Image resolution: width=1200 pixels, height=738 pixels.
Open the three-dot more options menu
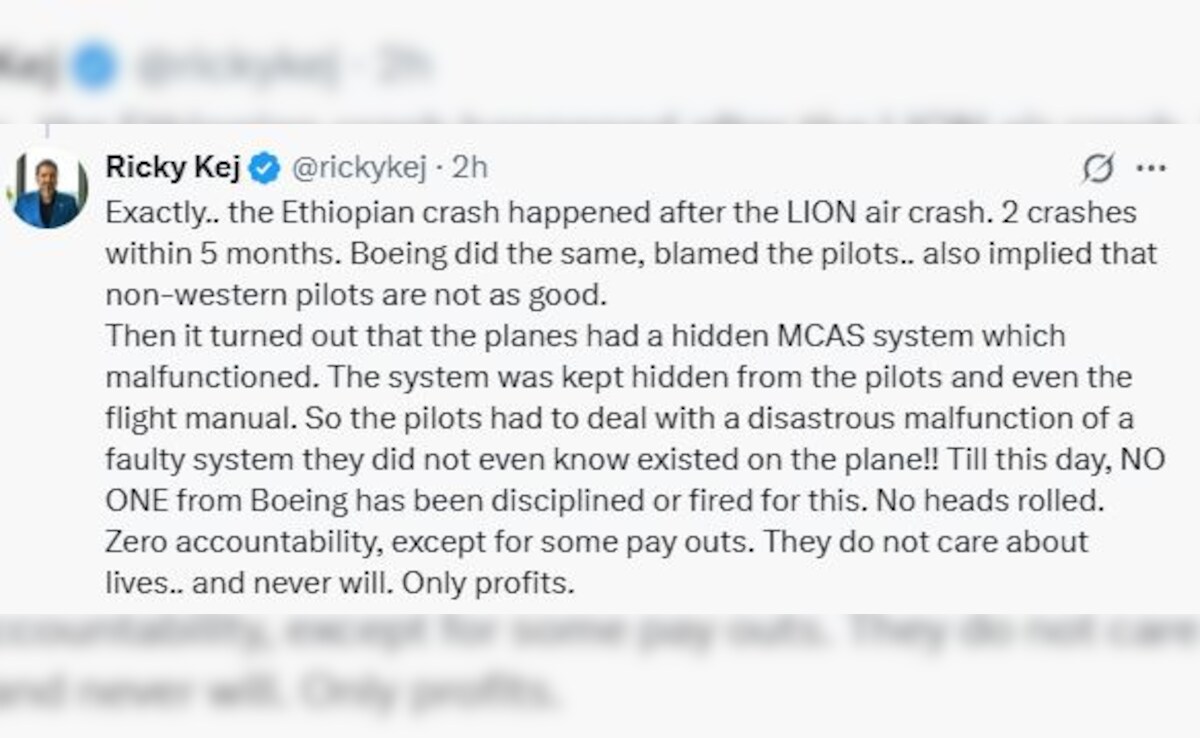(1151, 169)
